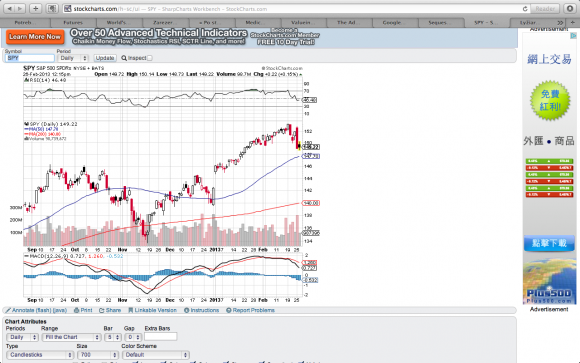The height and width of the screenshot is (363, 580).
Task: Switch to the The Ad... tab
Action: point(348,23)
